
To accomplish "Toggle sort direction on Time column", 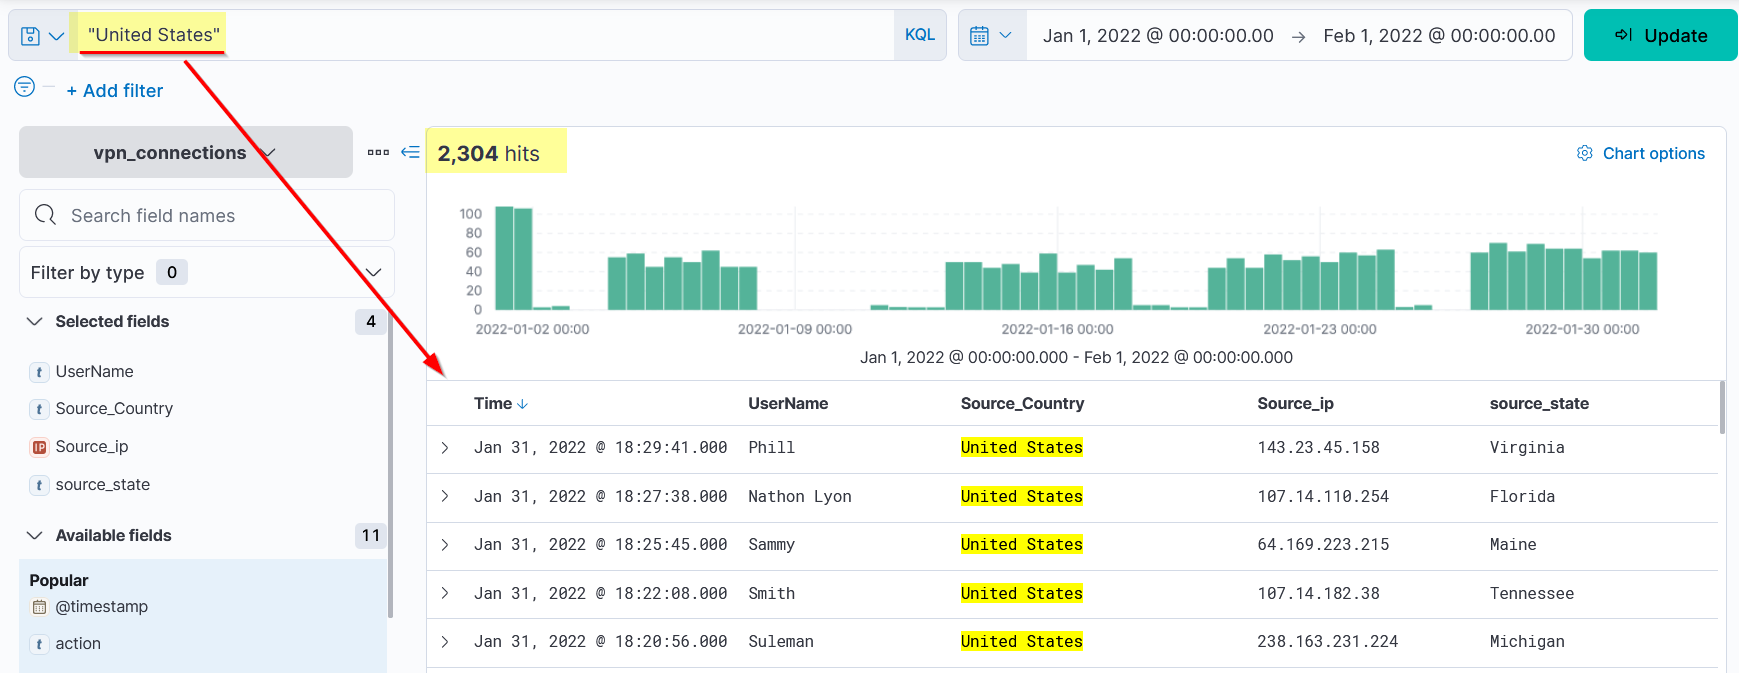I will coord(522,404).
